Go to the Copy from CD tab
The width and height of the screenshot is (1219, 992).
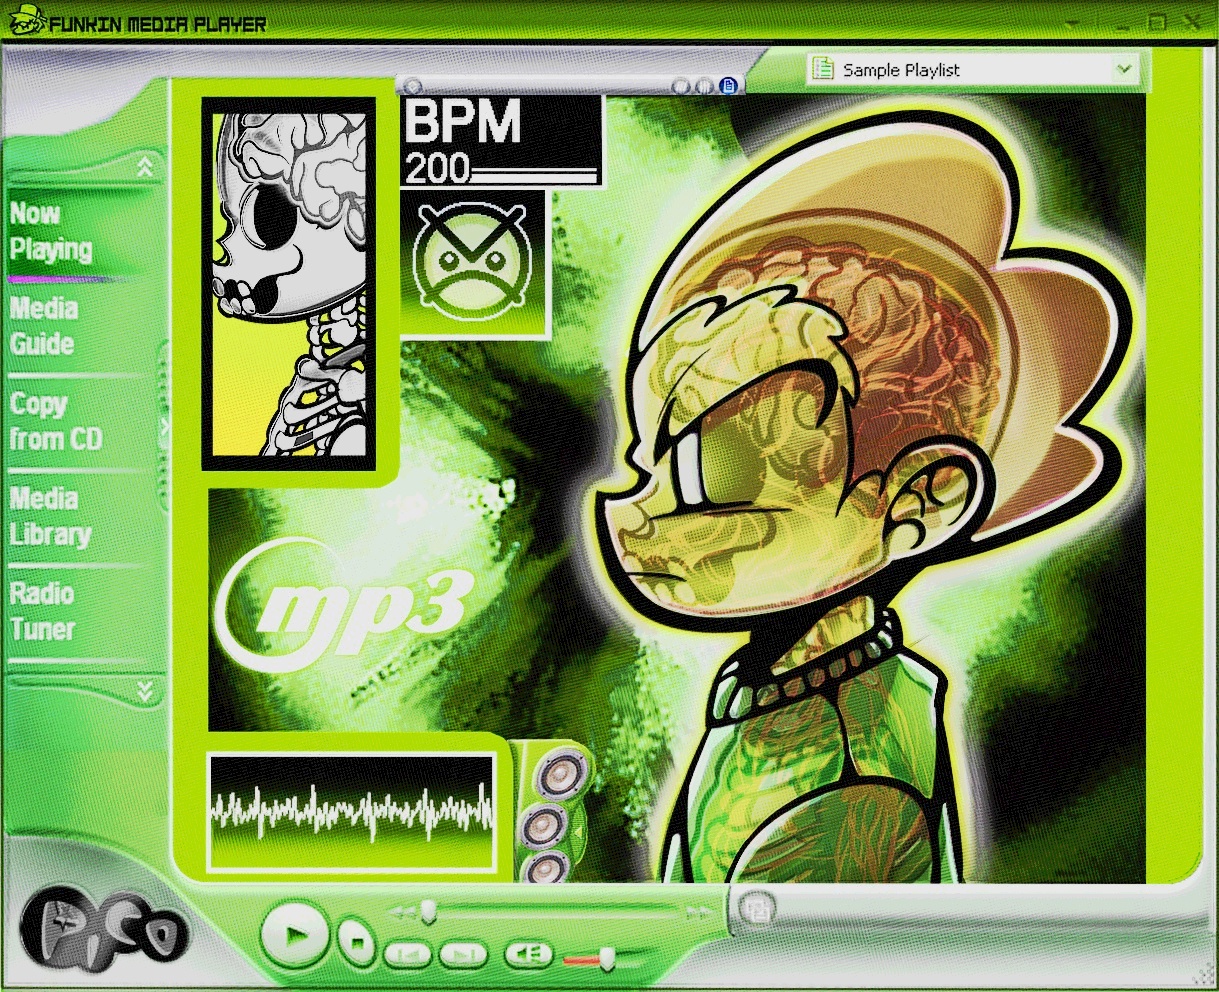[x=56, y=421]
